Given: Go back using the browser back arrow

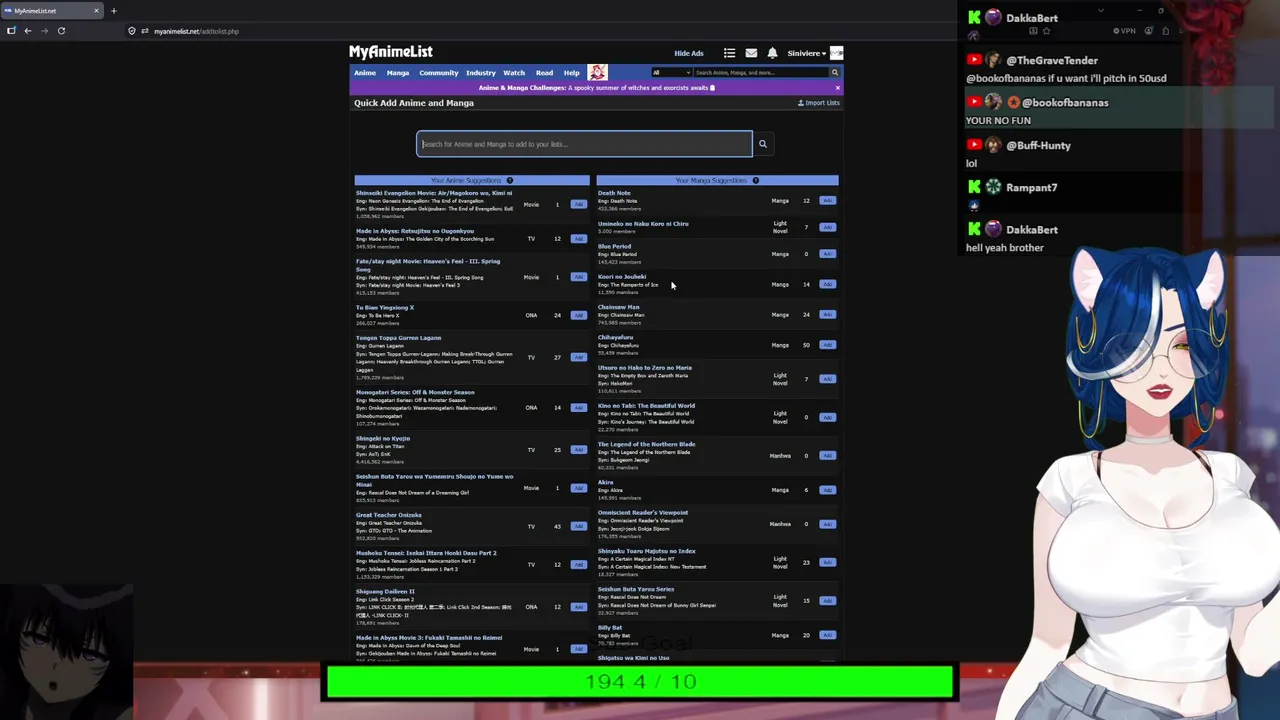Looking at the screenshot, I should (28, 31).
